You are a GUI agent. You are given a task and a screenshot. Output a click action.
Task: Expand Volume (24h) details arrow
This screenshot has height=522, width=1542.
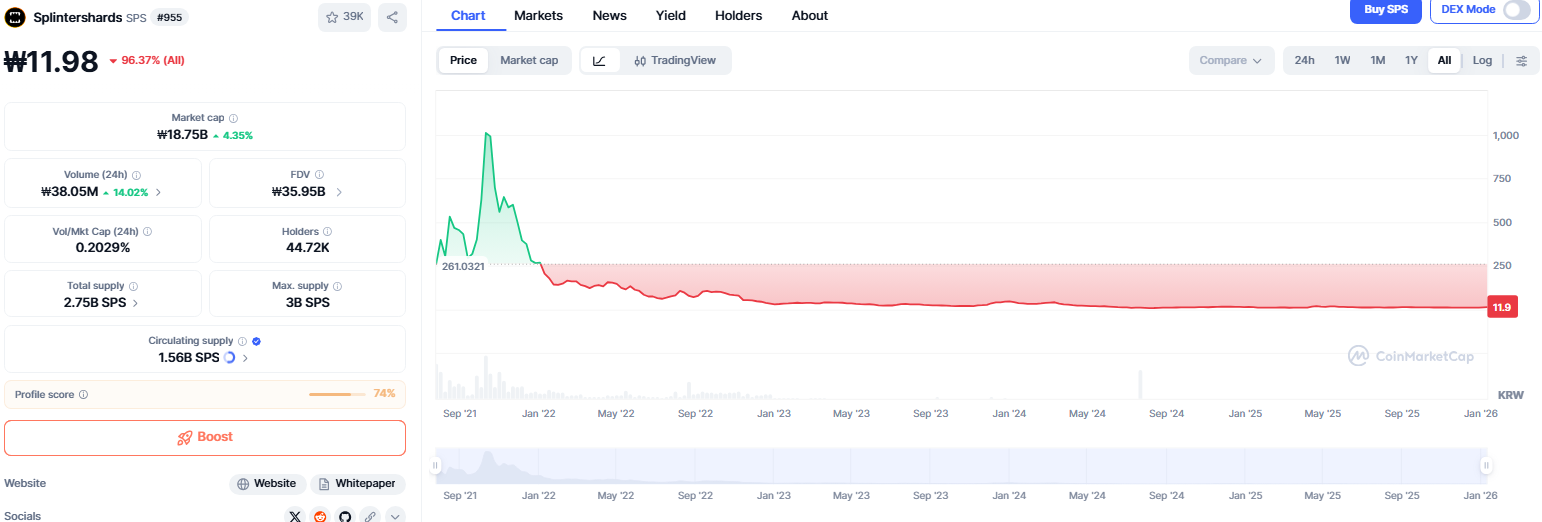pos(158,192)
